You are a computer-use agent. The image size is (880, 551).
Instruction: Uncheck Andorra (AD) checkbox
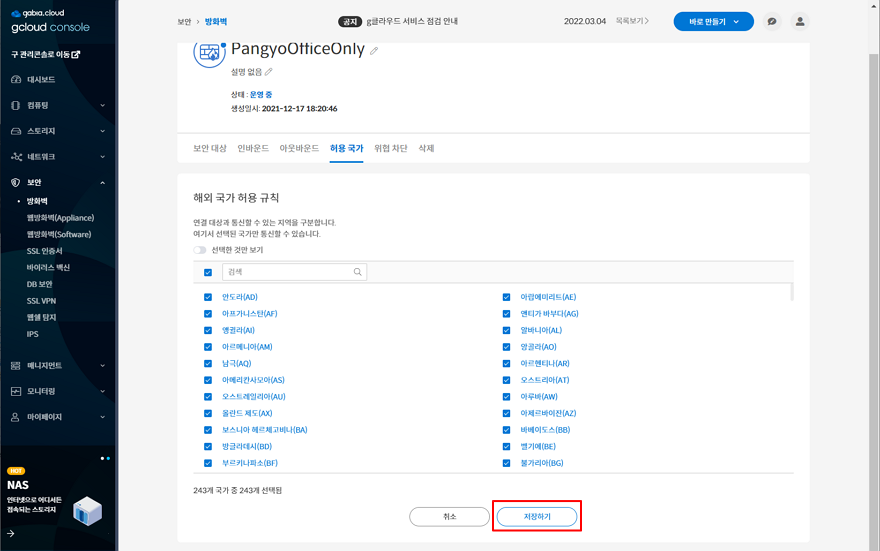pyautogui.click(x=208, y=297)
